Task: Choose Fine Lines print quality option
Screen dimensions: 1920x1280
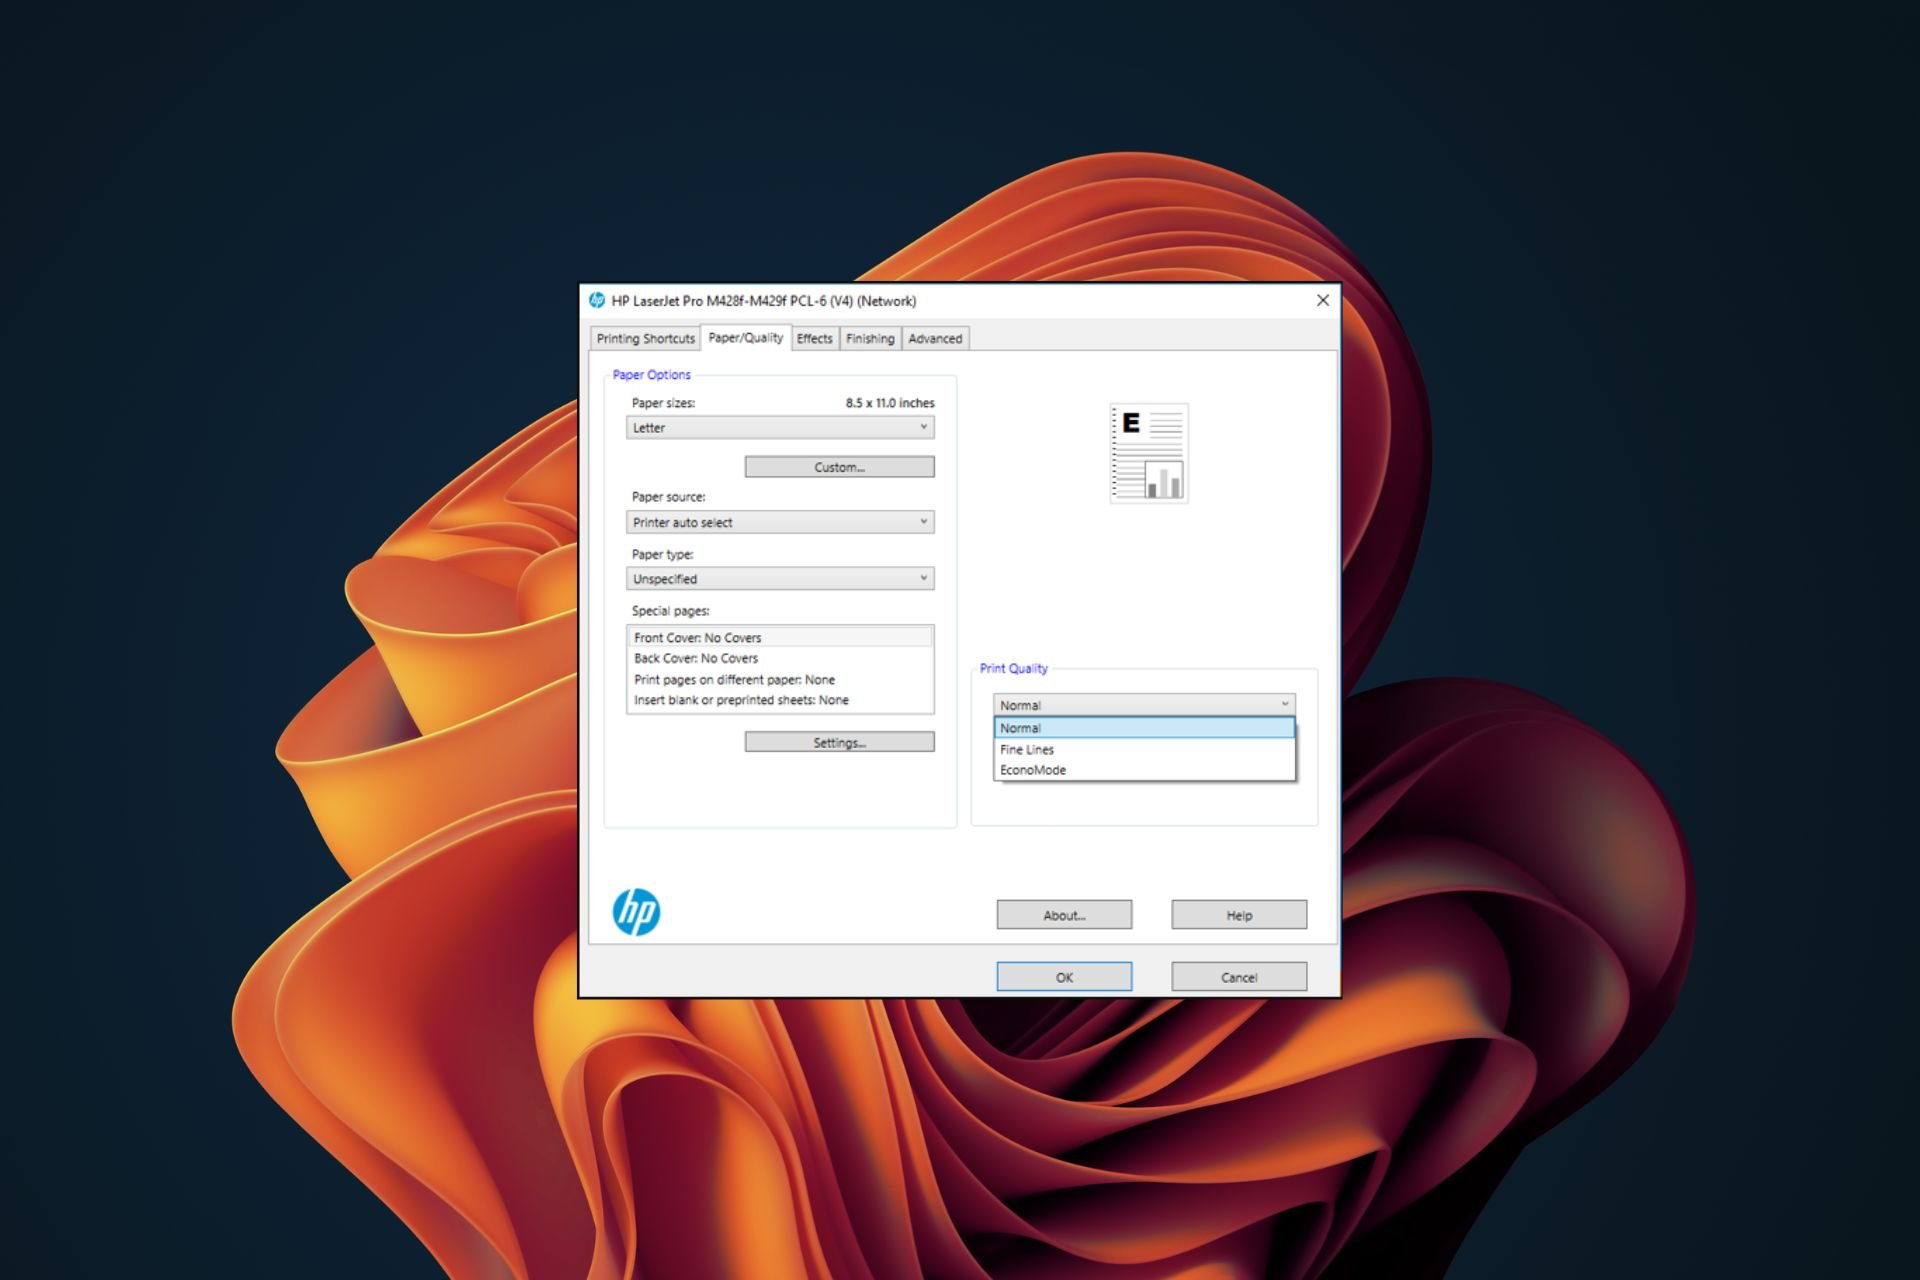Action: tap(1144, 749)
